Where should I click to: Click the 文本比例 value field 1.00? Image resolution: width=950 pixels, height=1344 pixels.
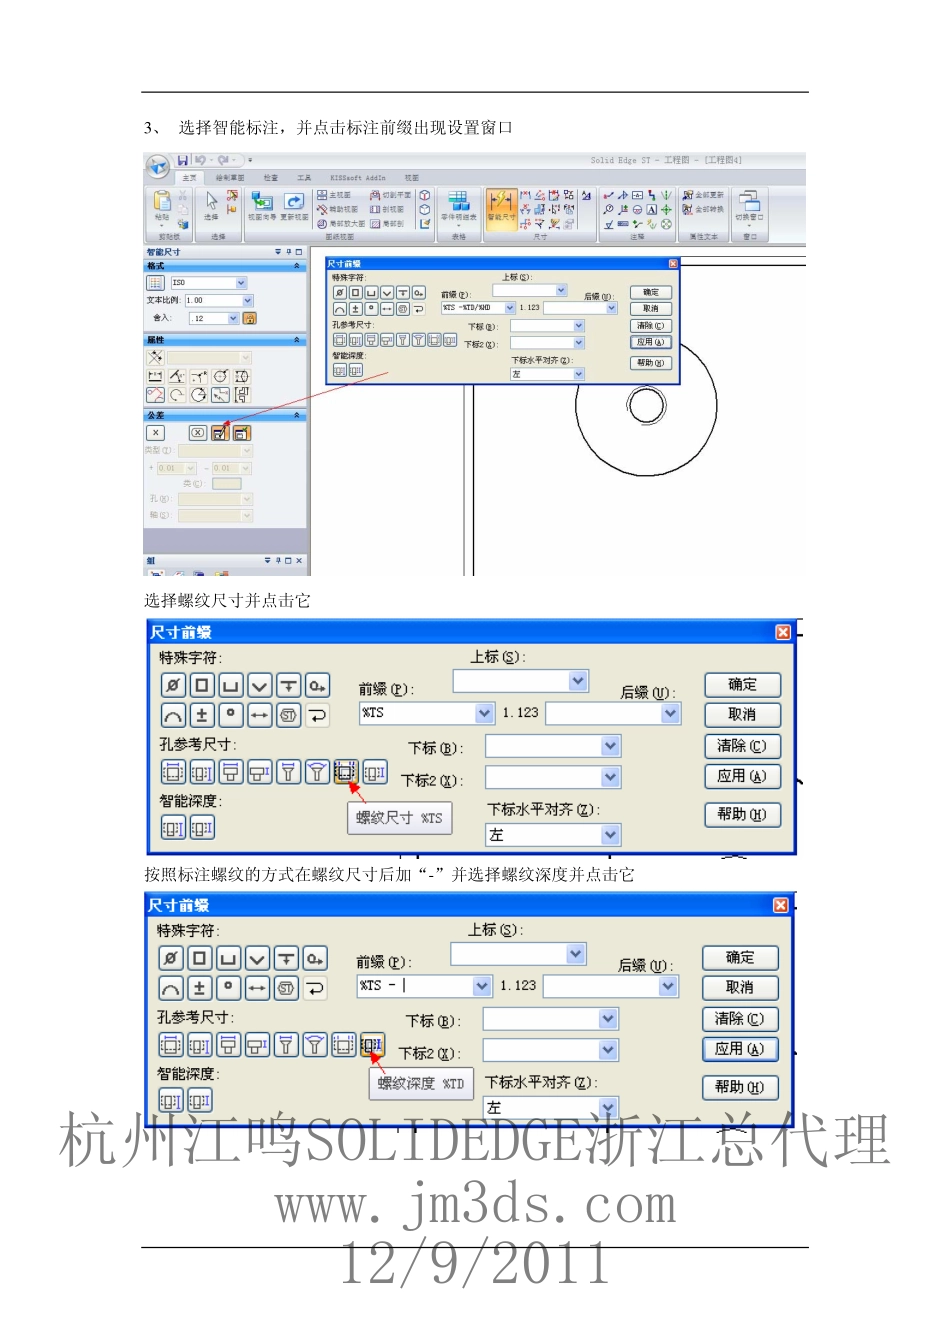tap(214, 300)
